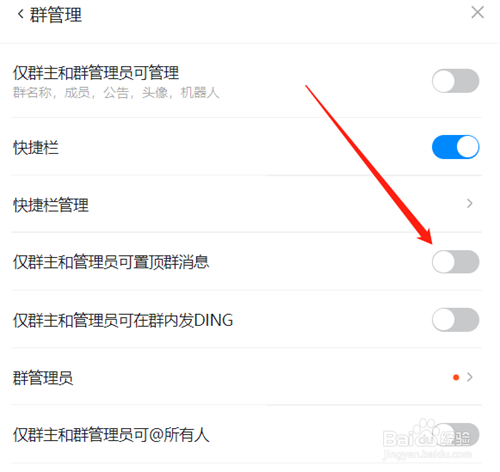Enable 仅群主和管理员可置顶群消息 switch

click(x=455, y=262)
